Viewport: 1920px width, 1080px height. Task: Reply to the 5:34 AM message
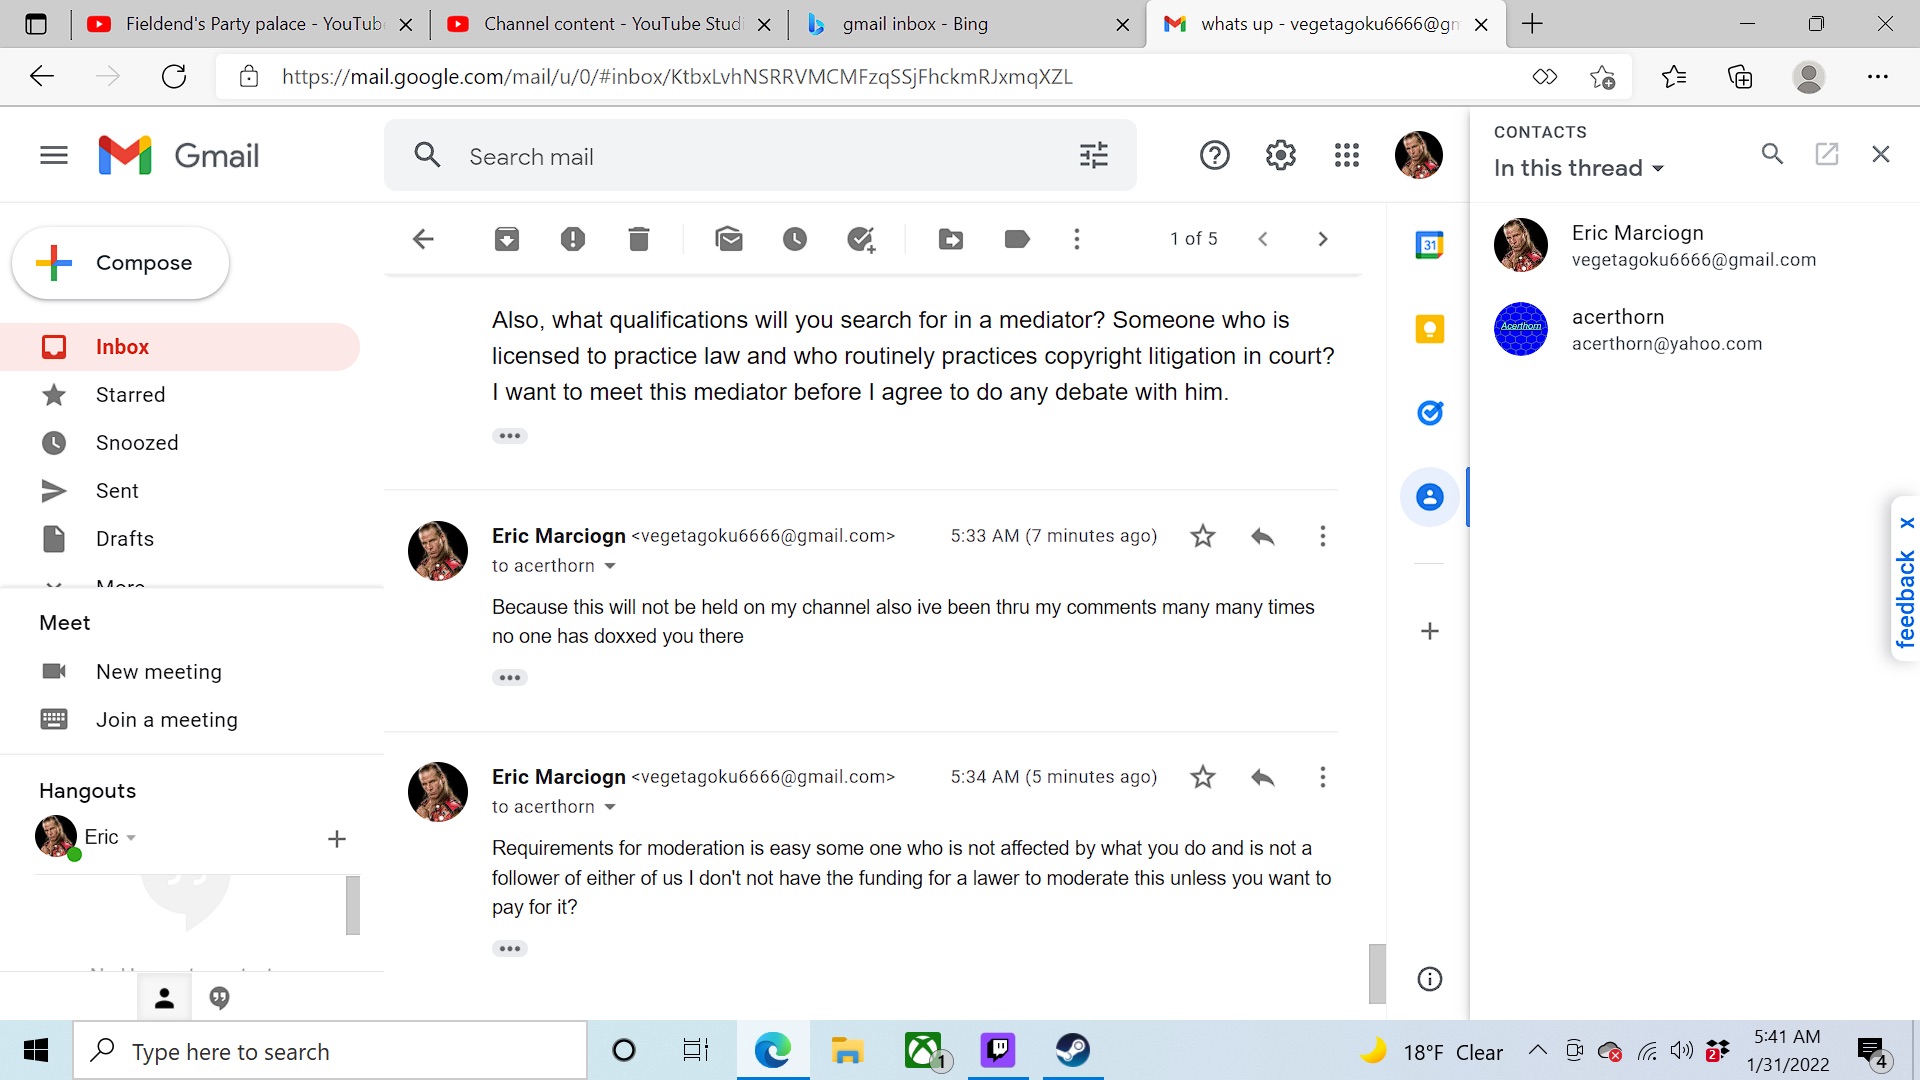[1263, 777]
